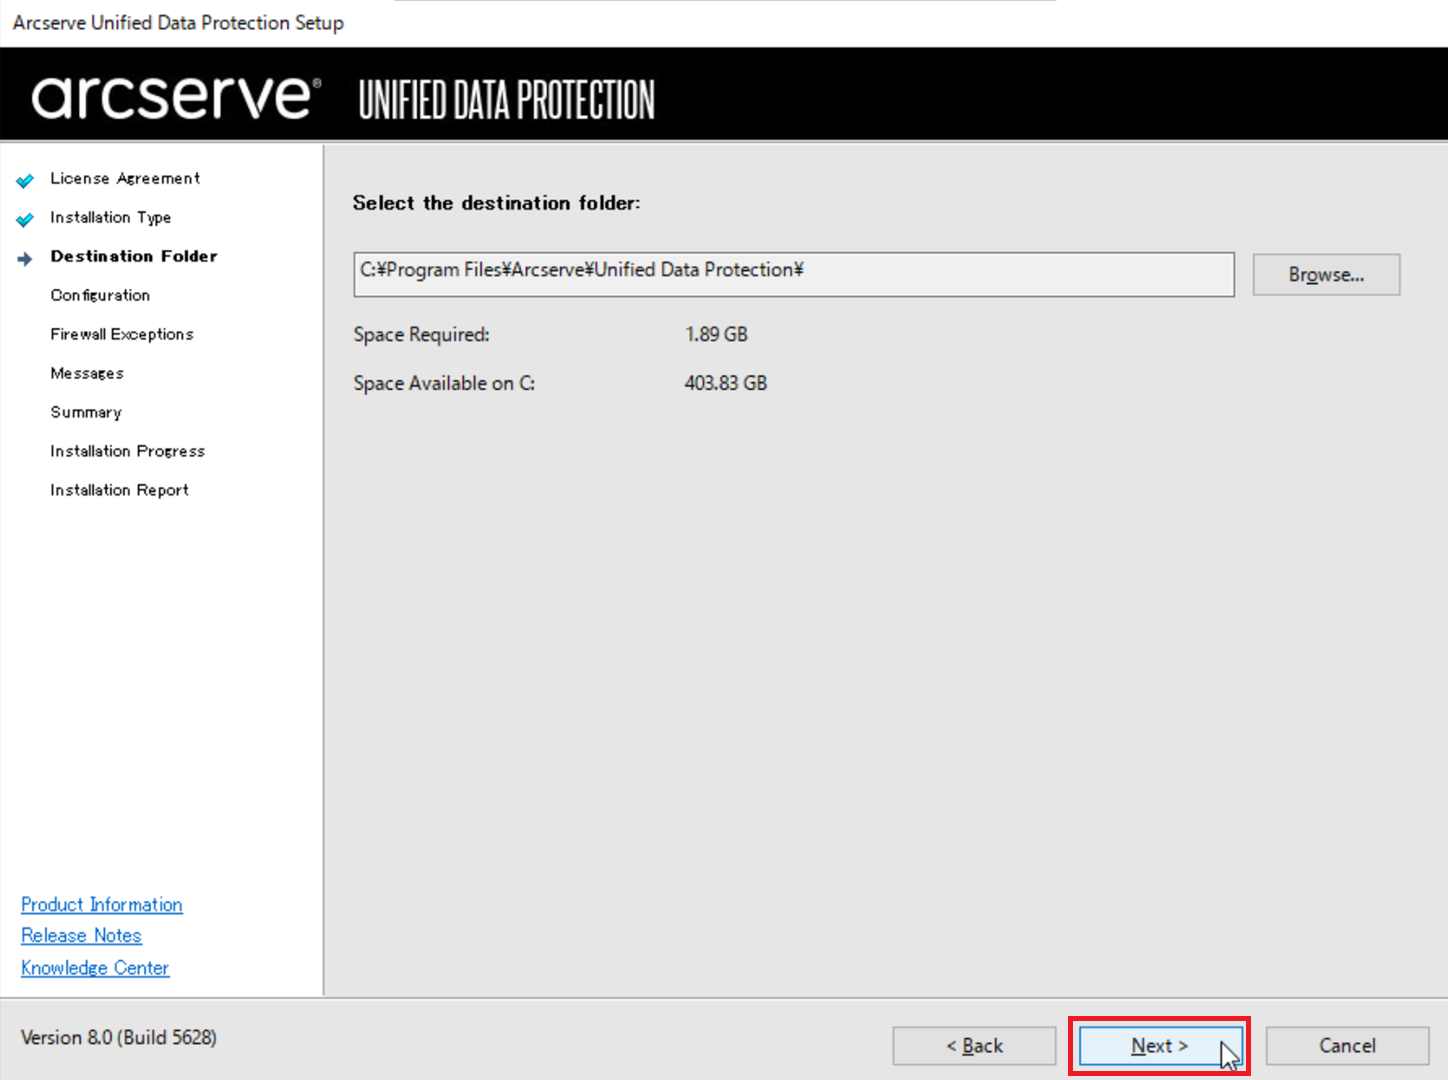Select Installation Report step in sidebar

[120, 490]
